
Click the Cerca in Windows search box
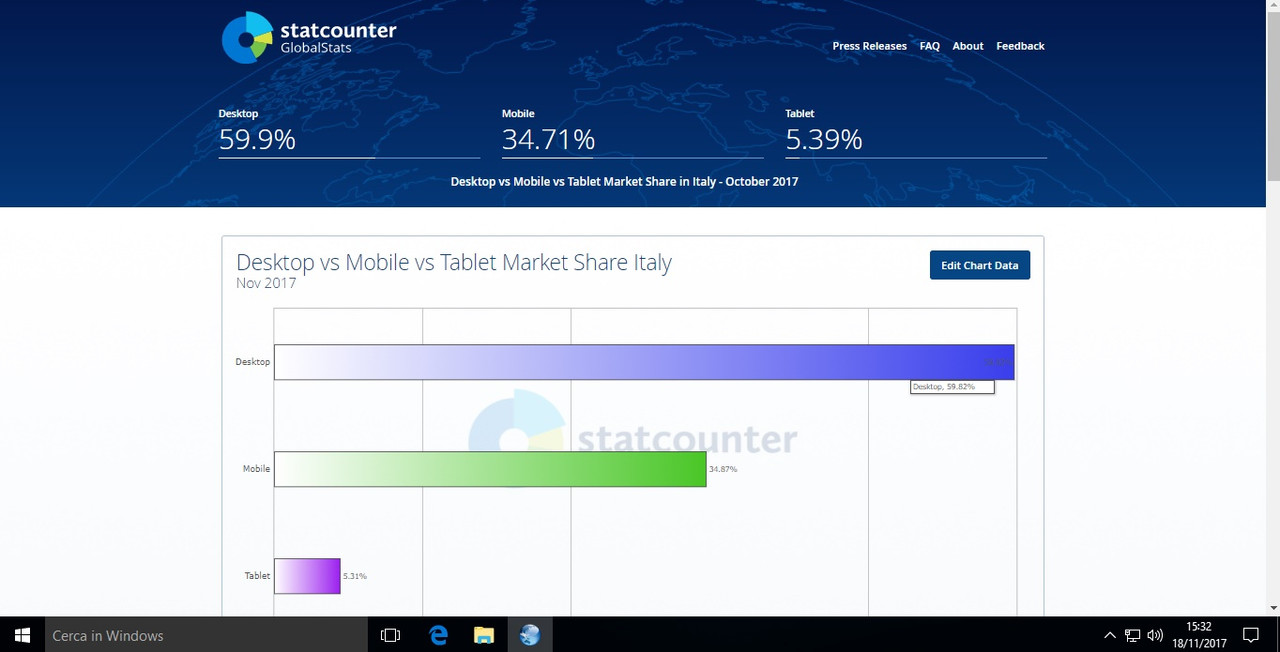207,635
